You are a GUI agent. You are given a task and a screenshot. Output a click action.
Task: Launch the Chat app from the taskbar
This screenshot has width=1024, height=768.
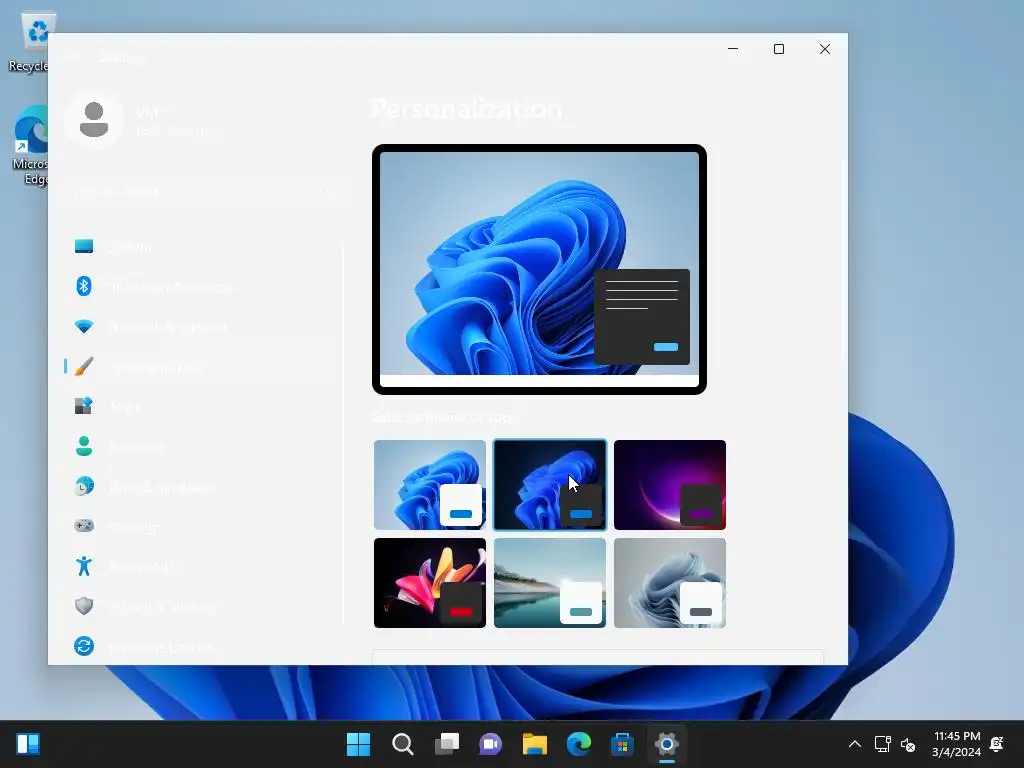coord(490,744)
